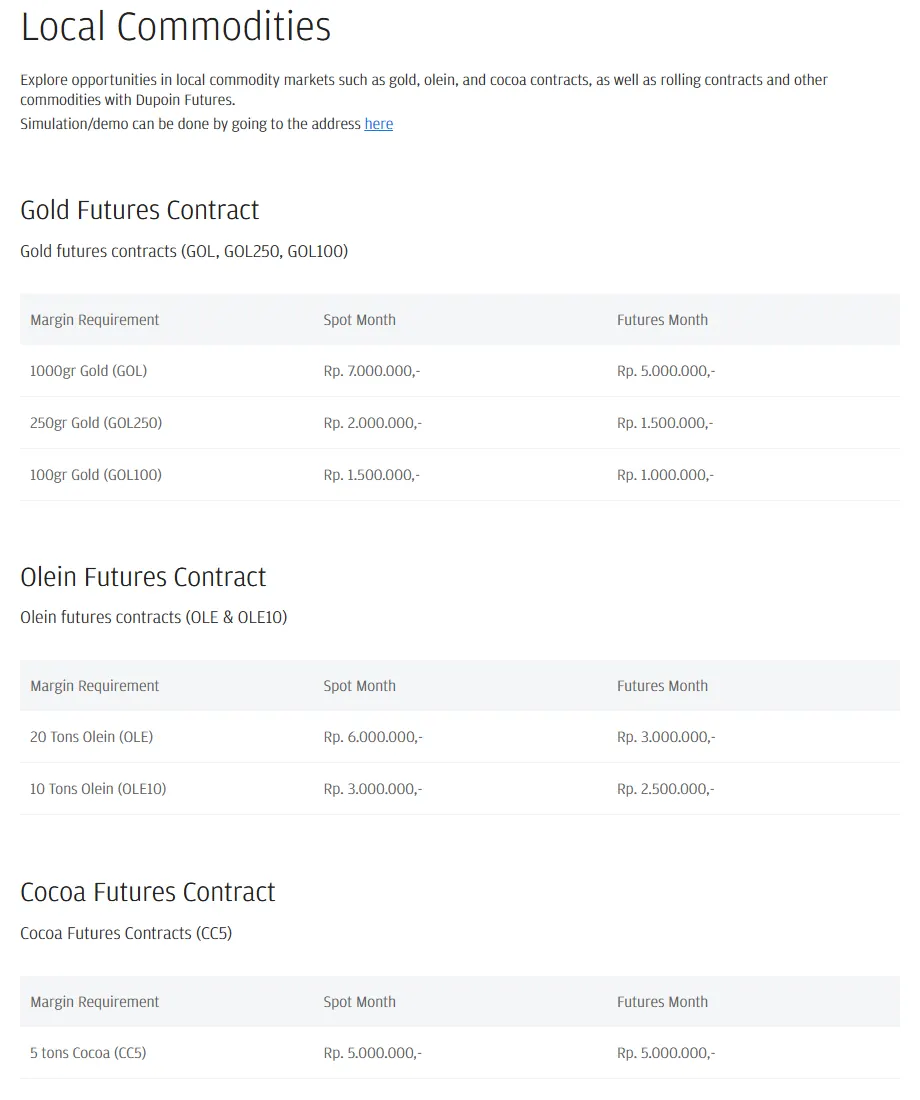Click GOL250 spot month Rp. 2.000.000

pos(373,423)
